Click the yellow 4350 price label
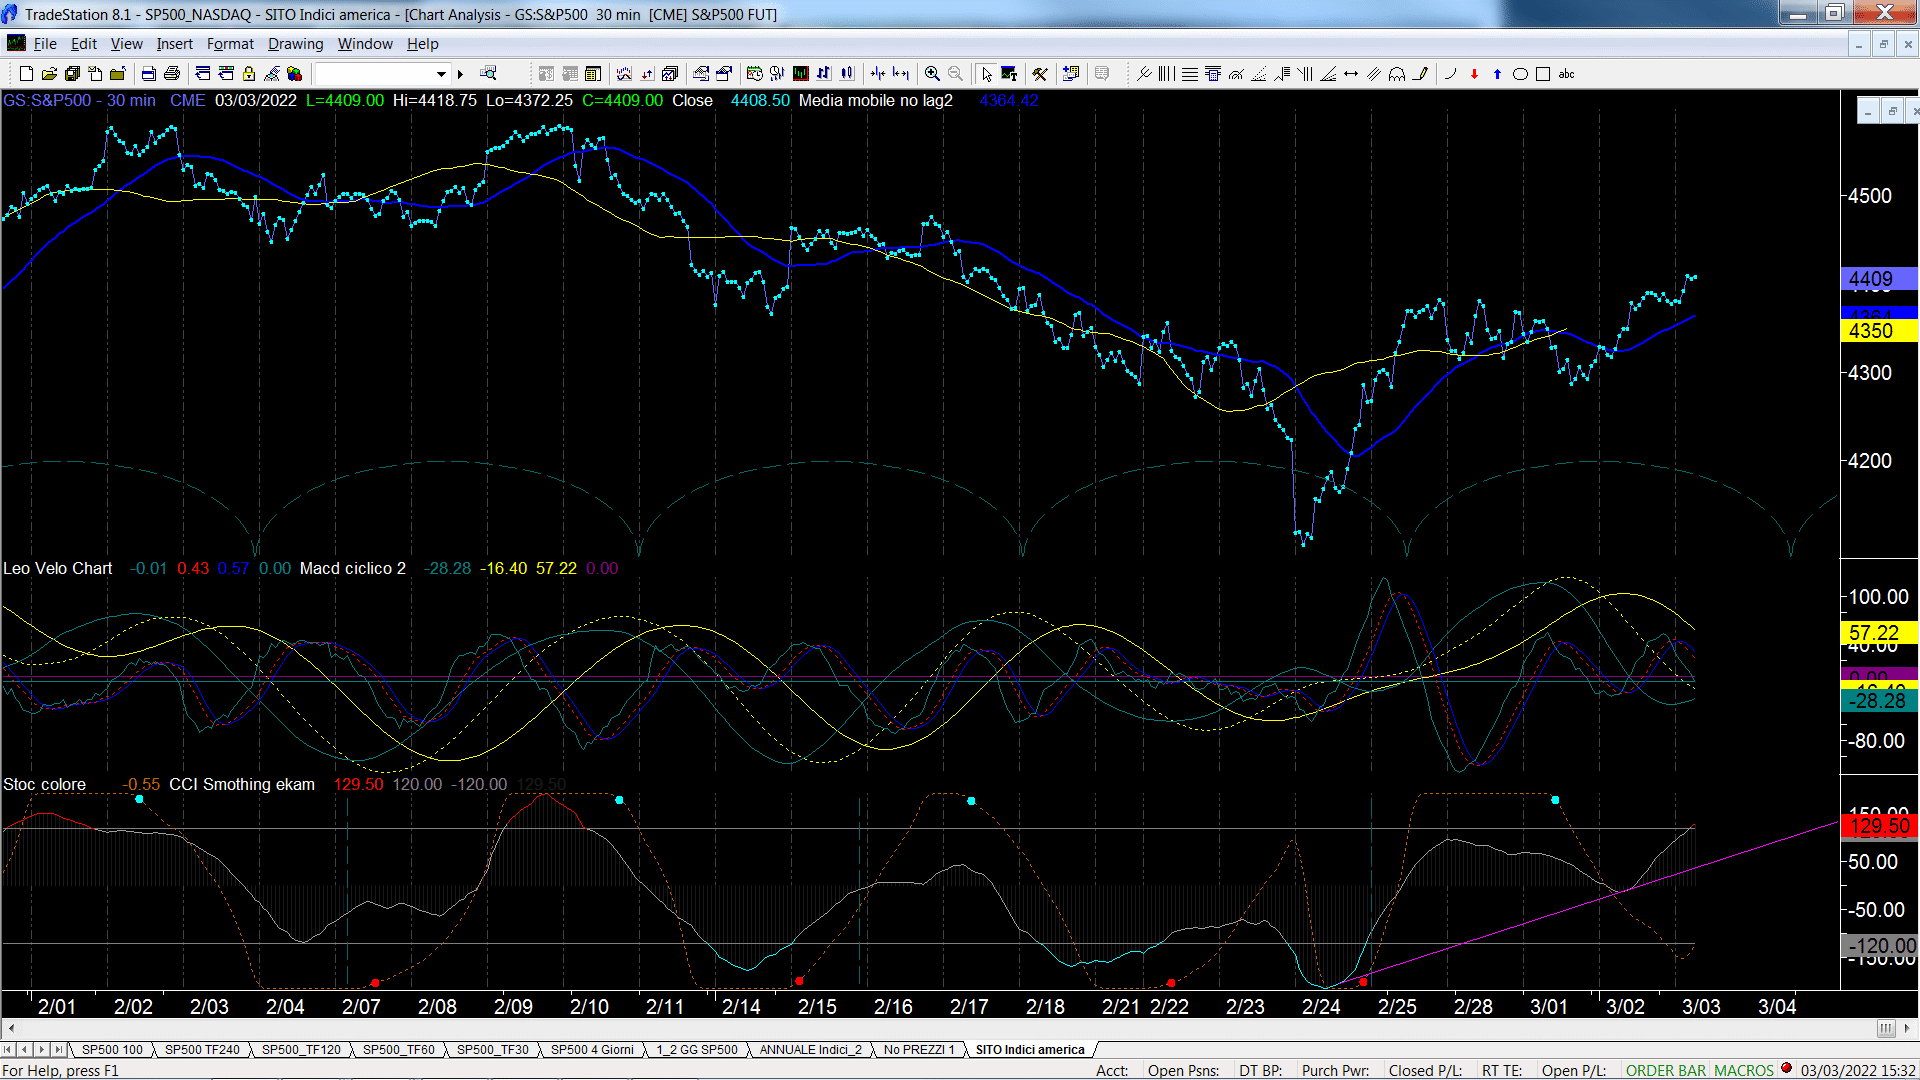 click(1879, 331)
